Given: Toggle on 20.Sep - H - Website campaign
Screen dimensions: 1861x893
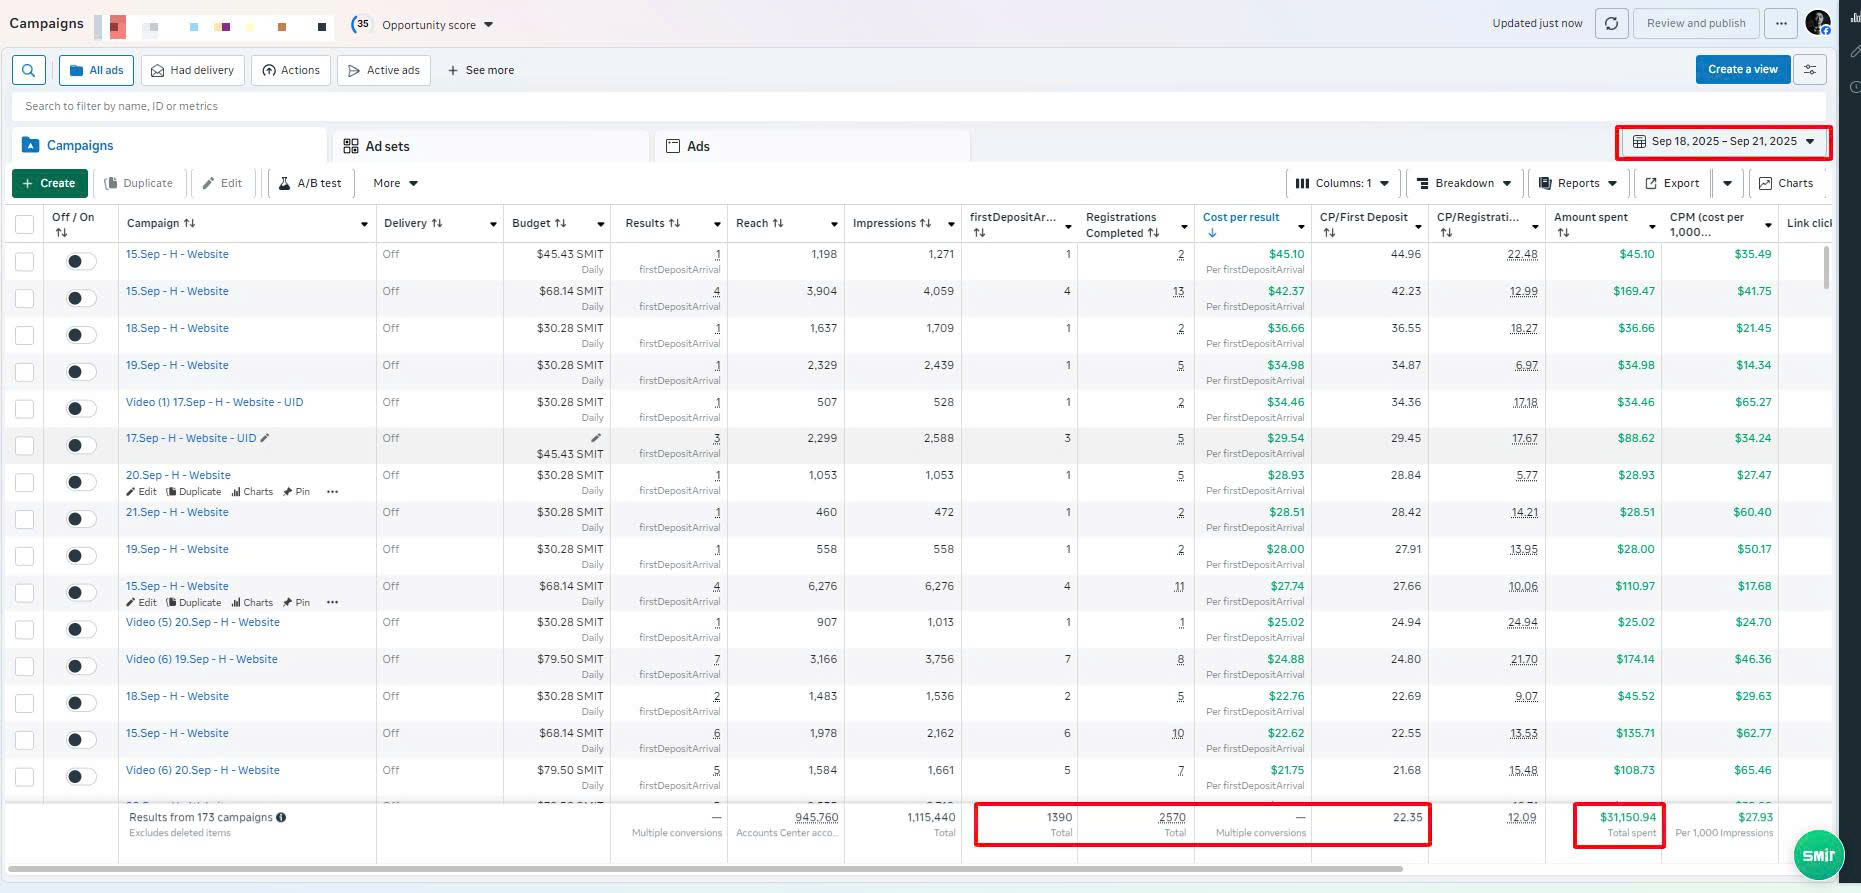Looking at the screenshot, I should (x=81, y=482).
